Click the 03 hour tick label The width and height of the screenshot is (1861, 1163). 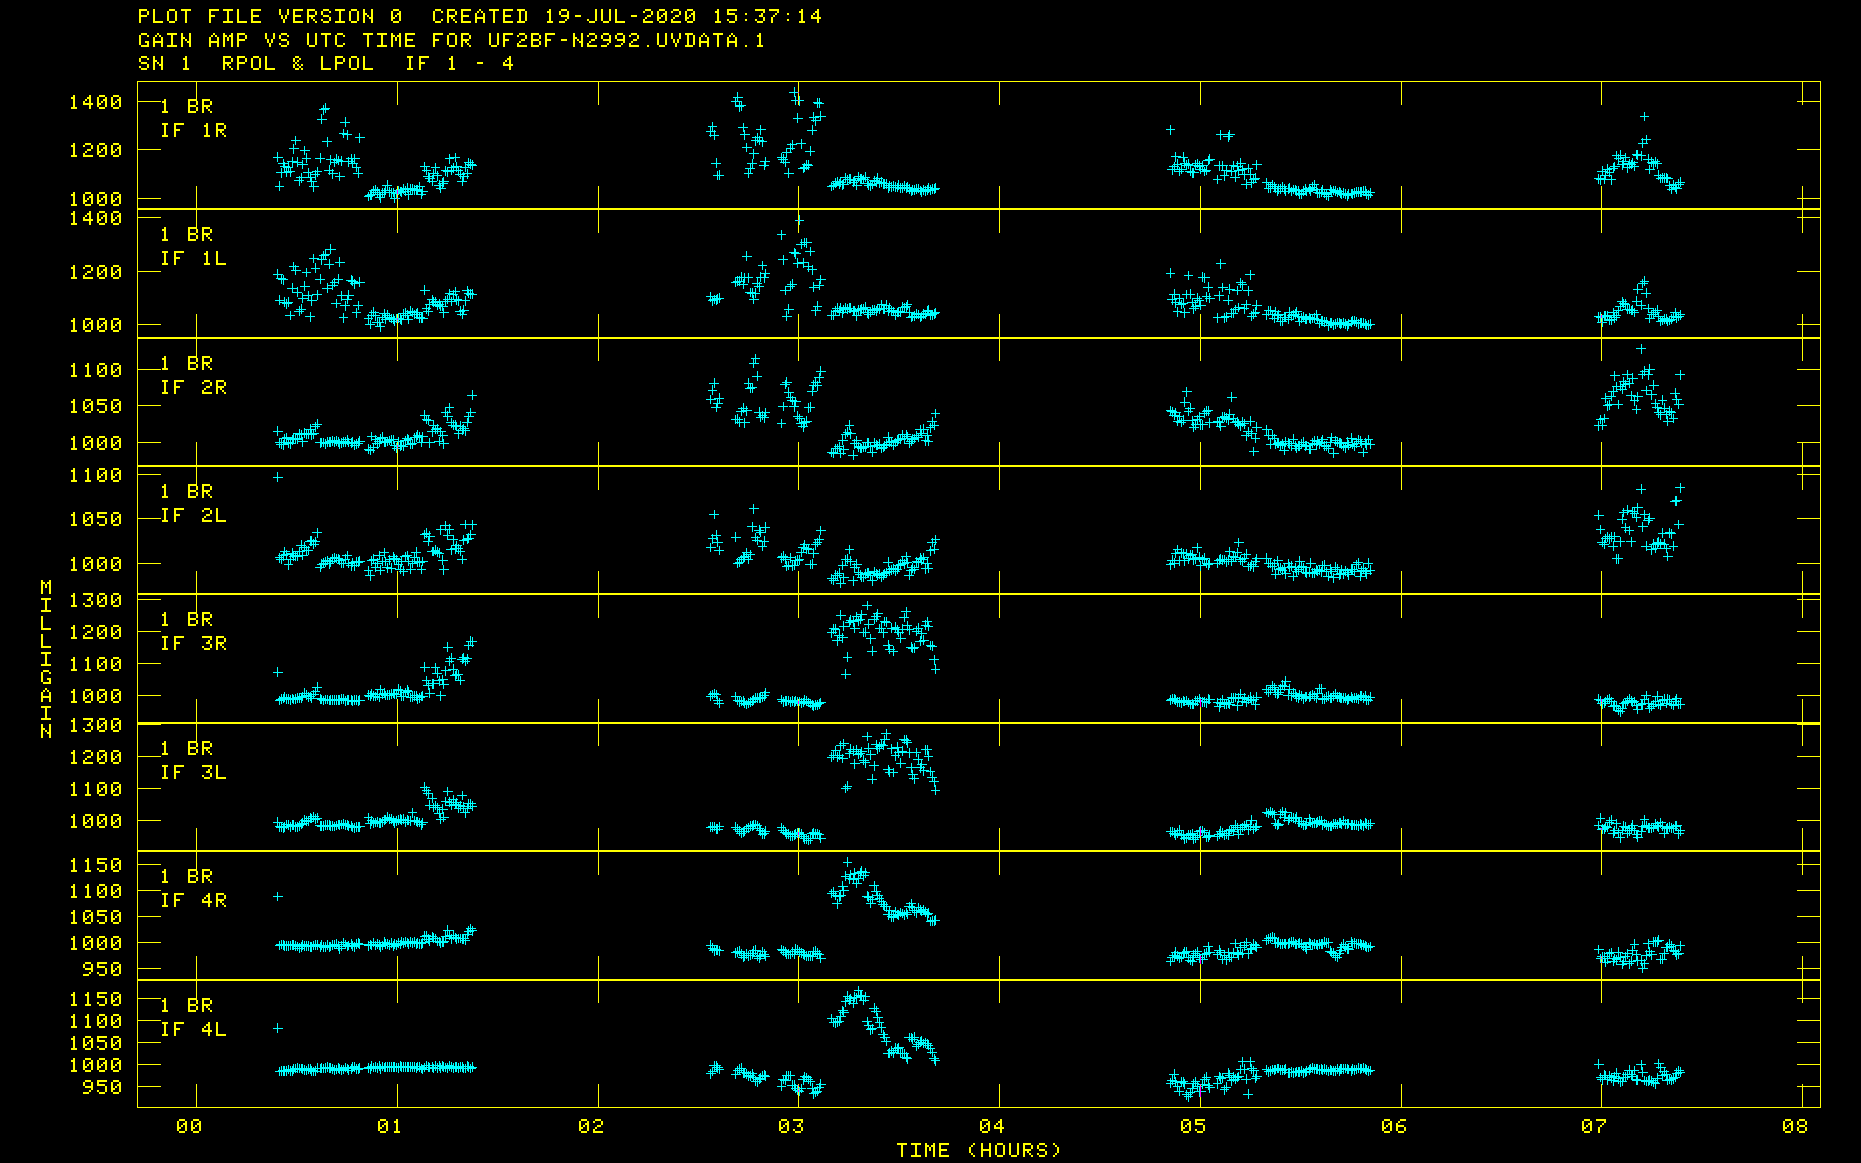[791, 1127]
